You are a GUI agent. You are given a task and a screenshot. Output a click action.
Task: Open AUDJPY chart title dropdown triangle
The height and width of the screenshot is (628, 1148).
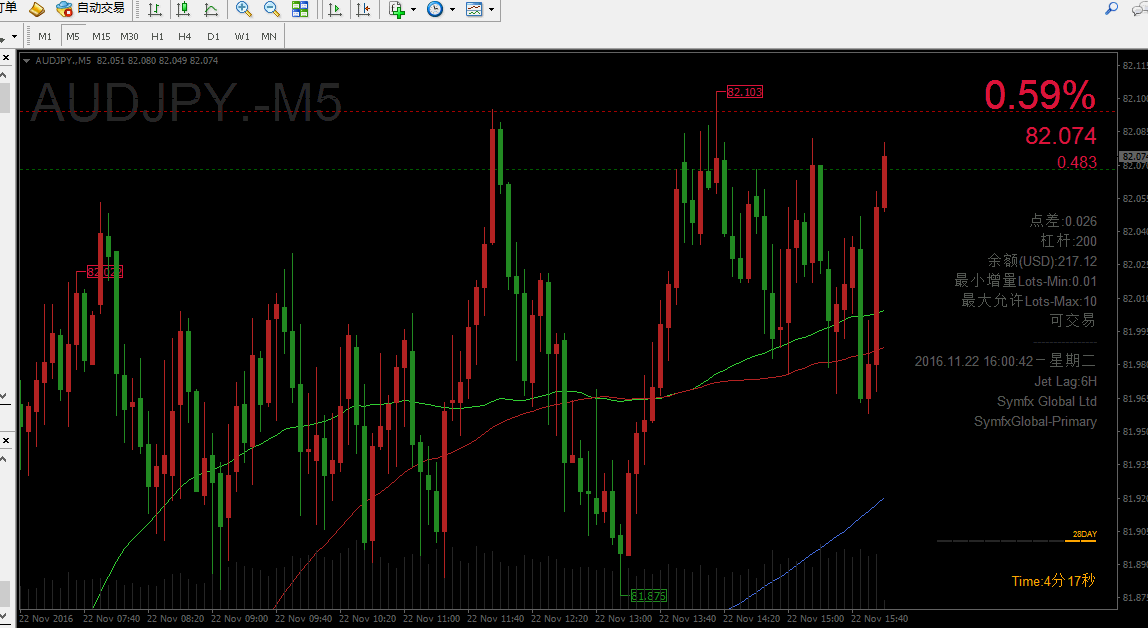[26, 61]
